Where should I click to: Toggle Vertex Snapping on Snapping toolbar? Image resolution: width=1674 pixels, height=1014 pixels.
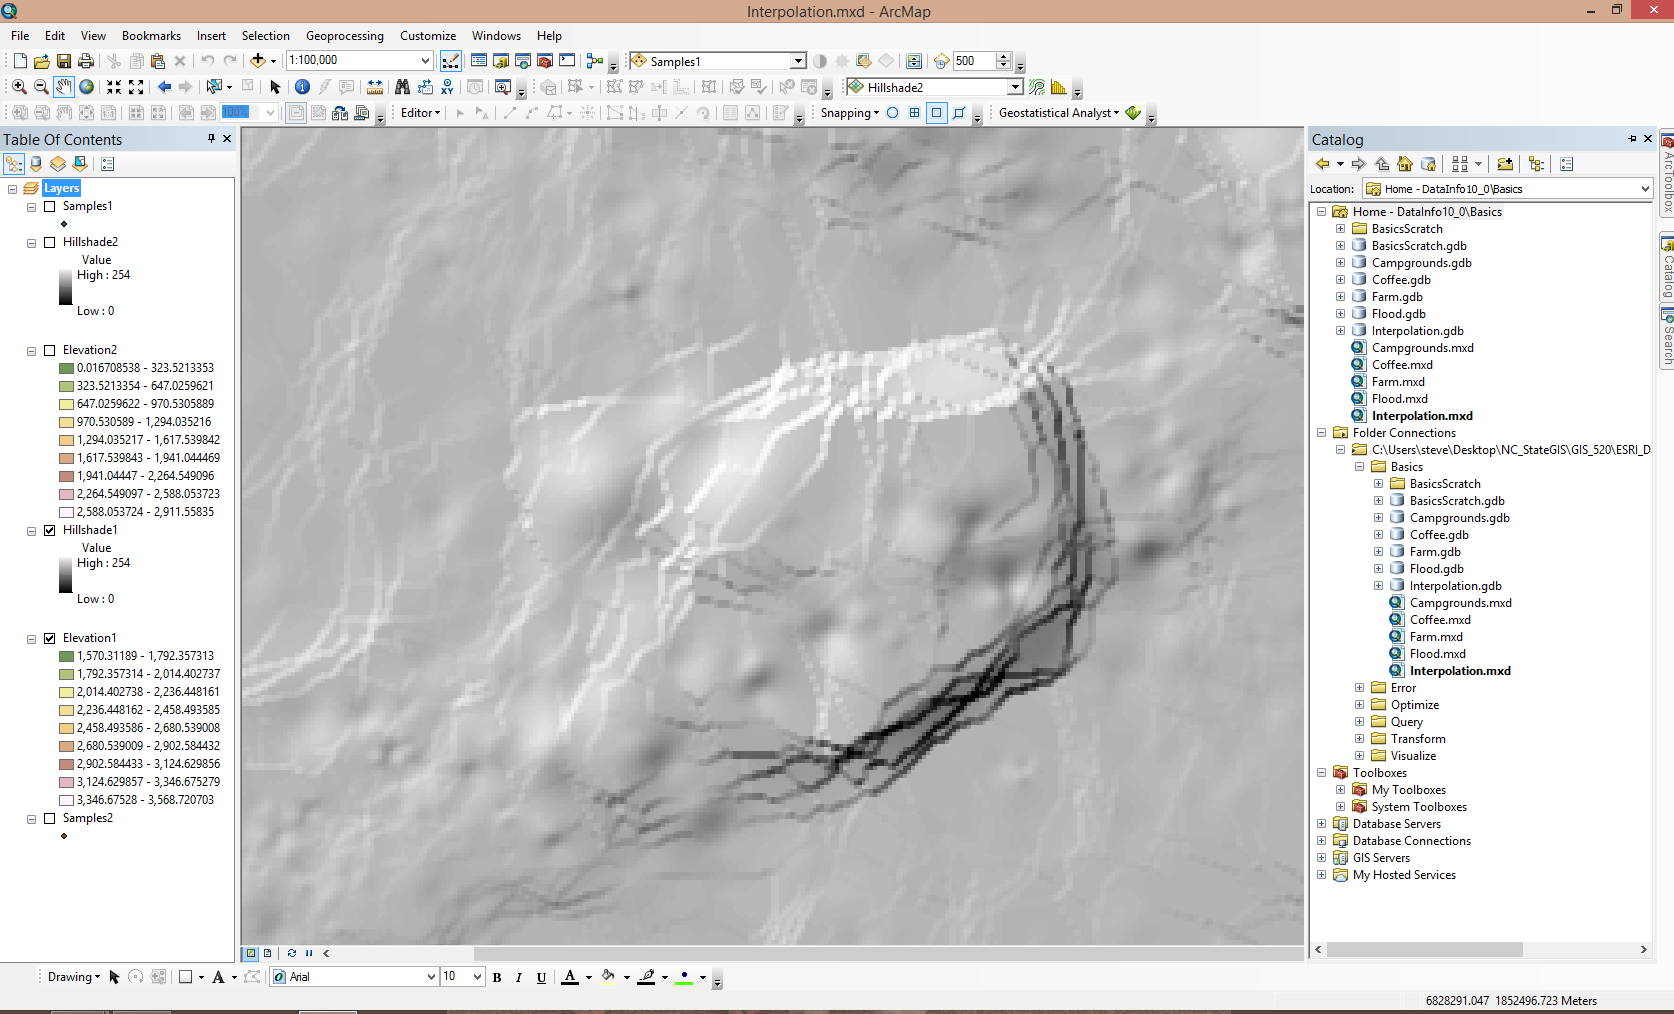click(936, 113)
